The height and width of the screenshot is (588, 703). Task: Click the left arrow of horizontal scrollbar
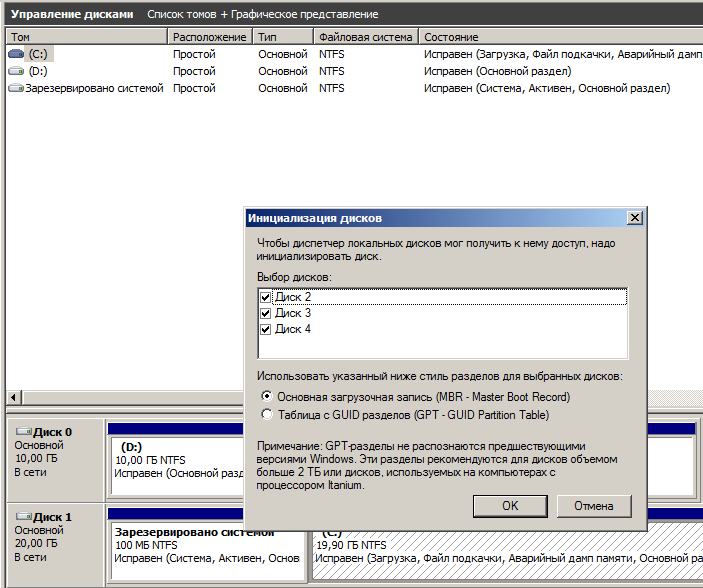(x=13, y=398)
